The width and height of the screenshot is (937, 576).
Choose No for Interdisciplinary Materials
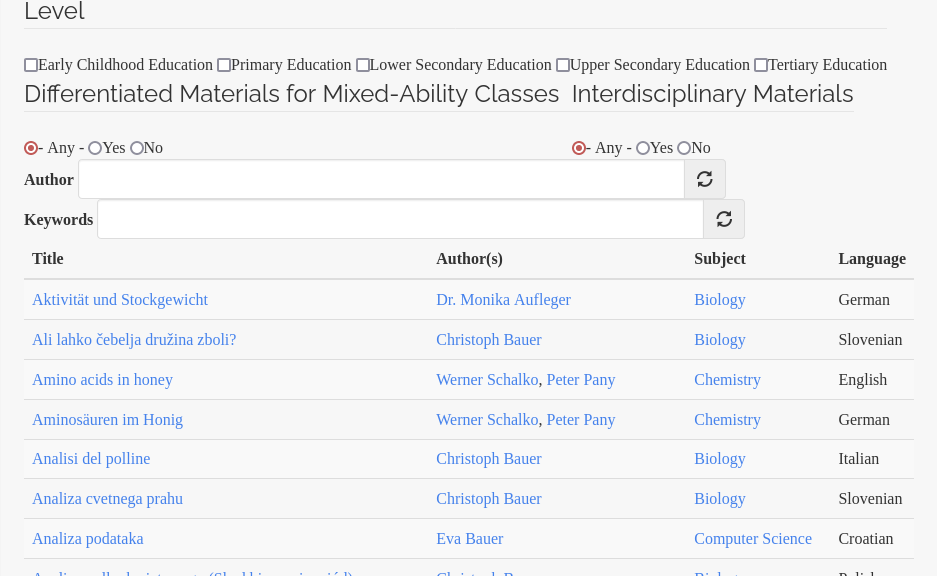click(684, 148)
